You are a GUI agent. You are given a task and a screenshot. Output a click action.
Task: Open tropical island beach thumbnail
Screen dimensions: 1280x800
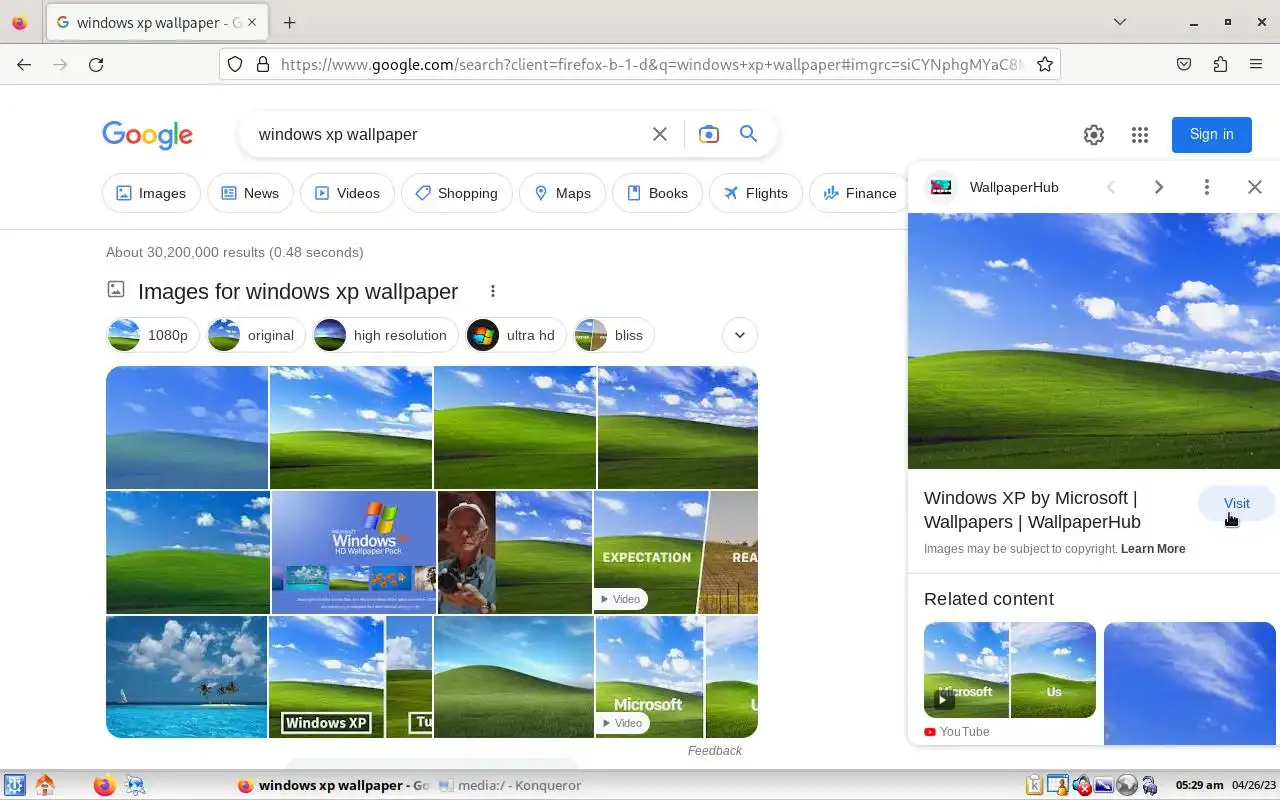186,677
